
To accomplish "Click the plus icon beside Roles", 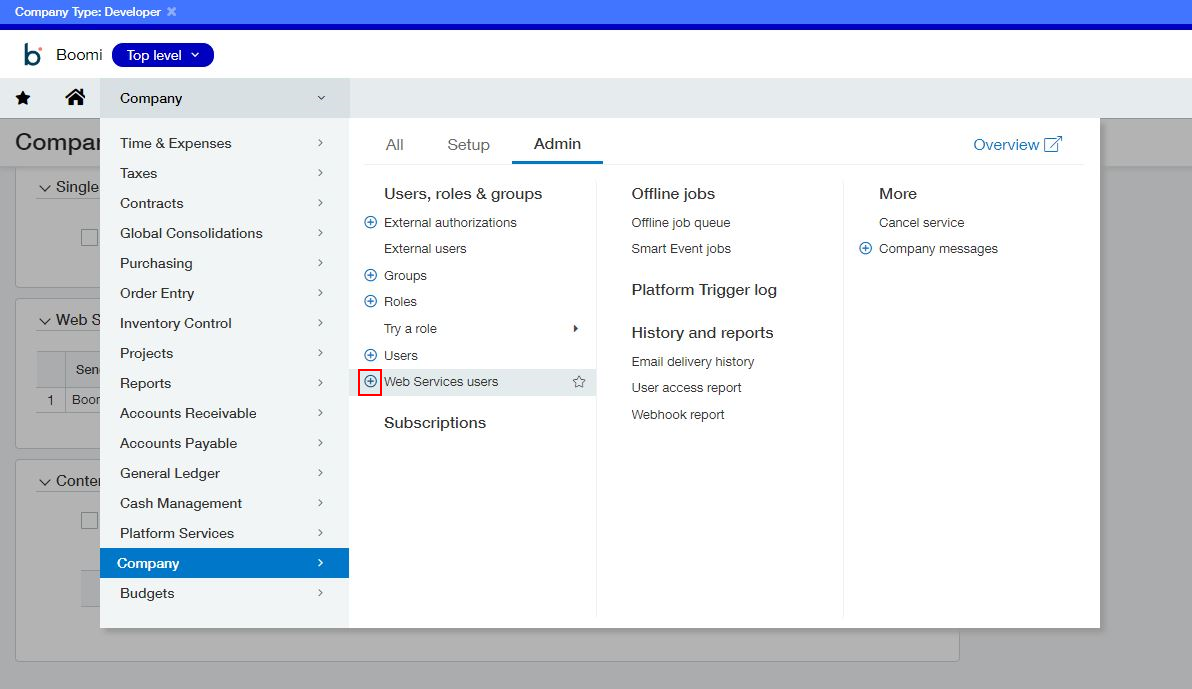I will tap(370, 301).
